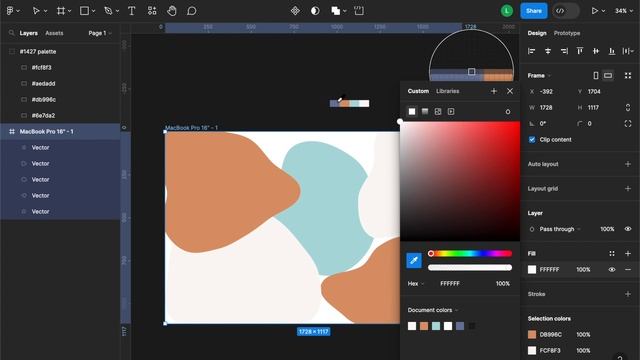Switch to the Layers tab

(x=29, y=33)
